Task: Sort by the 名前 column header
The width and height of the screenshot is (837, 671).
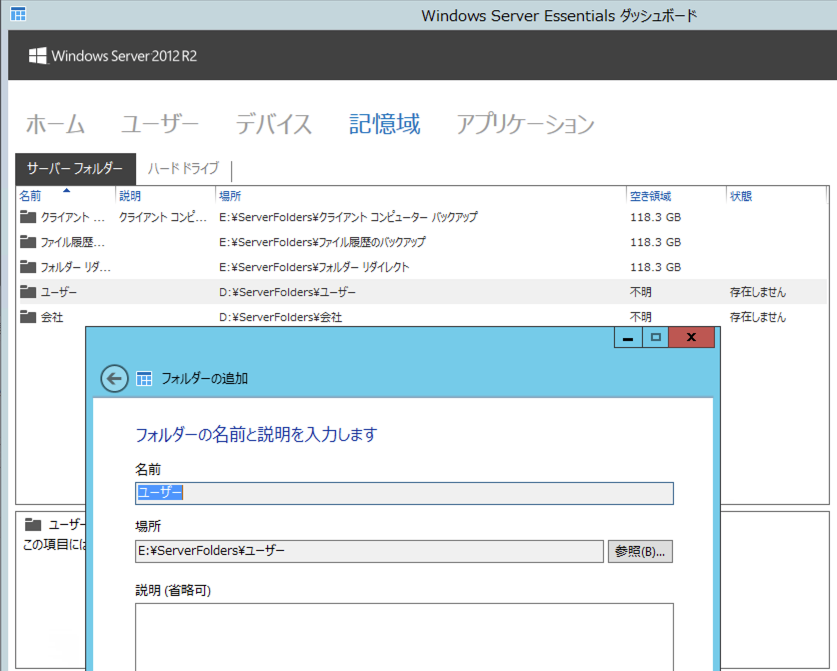Action: tap(30, 196)
